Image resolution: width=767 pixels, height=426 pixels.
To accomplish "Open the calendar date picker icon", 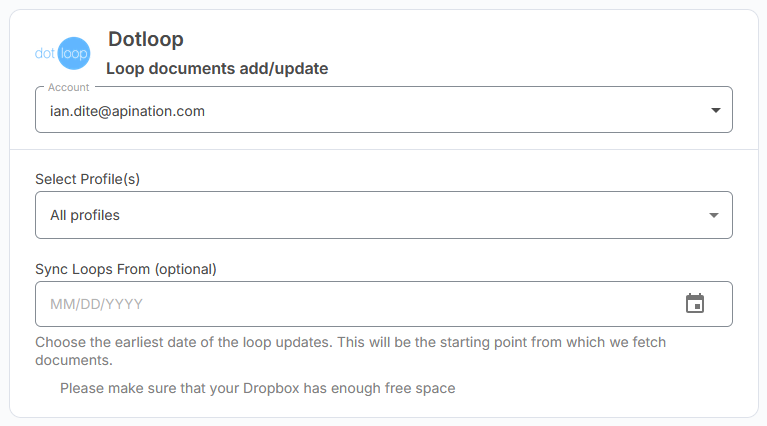I will pos(695,304).
